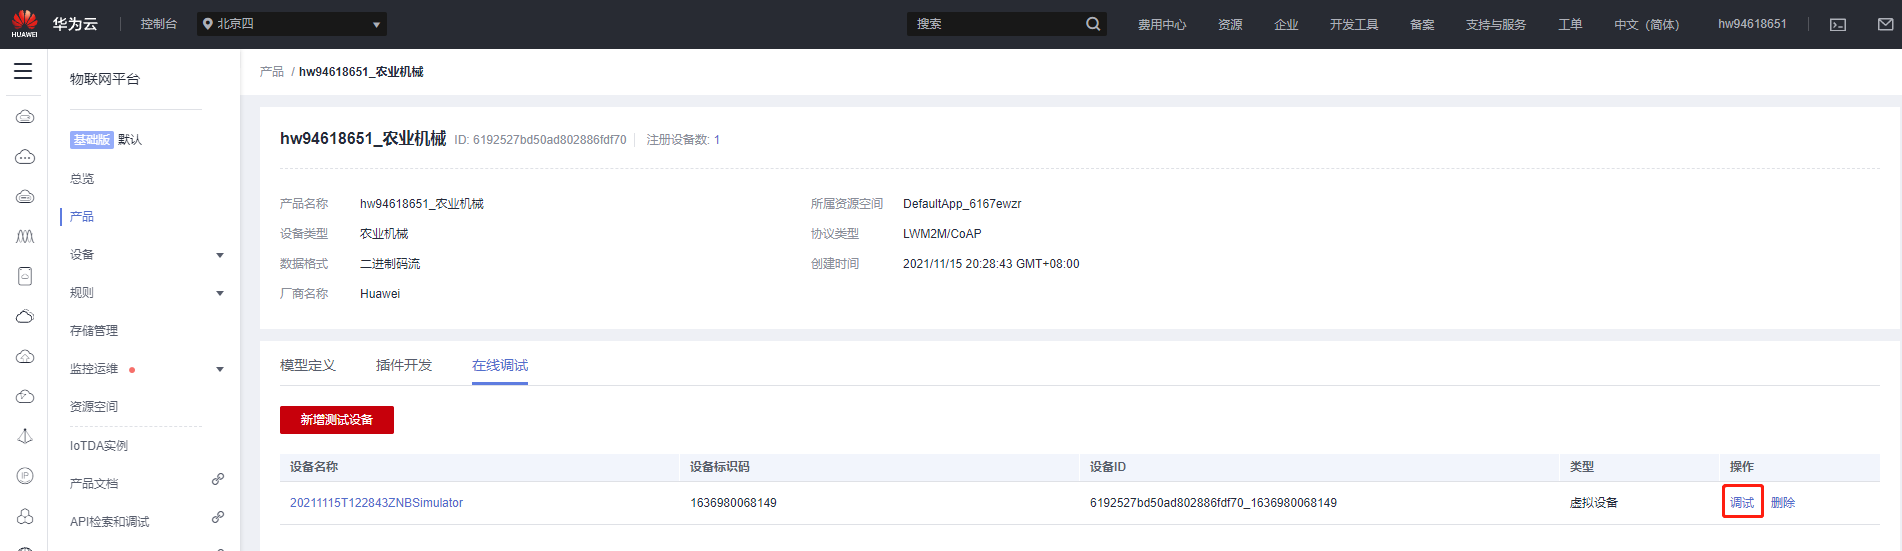Image resolution: width=1902 pixels, height=551 pixels.
Task: Switch to the 插件开发 tab
Action: coord(404,365)
